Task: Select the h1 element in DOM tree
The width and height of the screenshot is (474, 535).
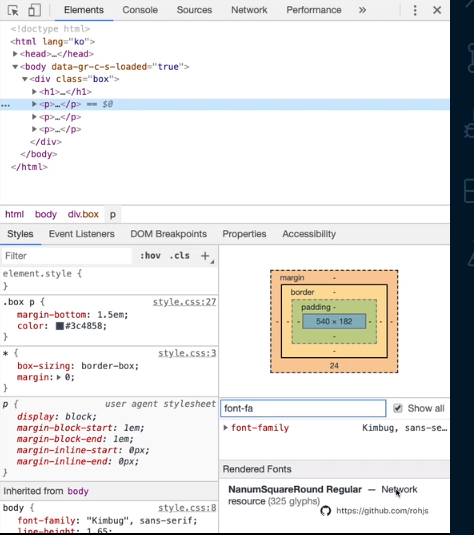Action: point(65,92)
